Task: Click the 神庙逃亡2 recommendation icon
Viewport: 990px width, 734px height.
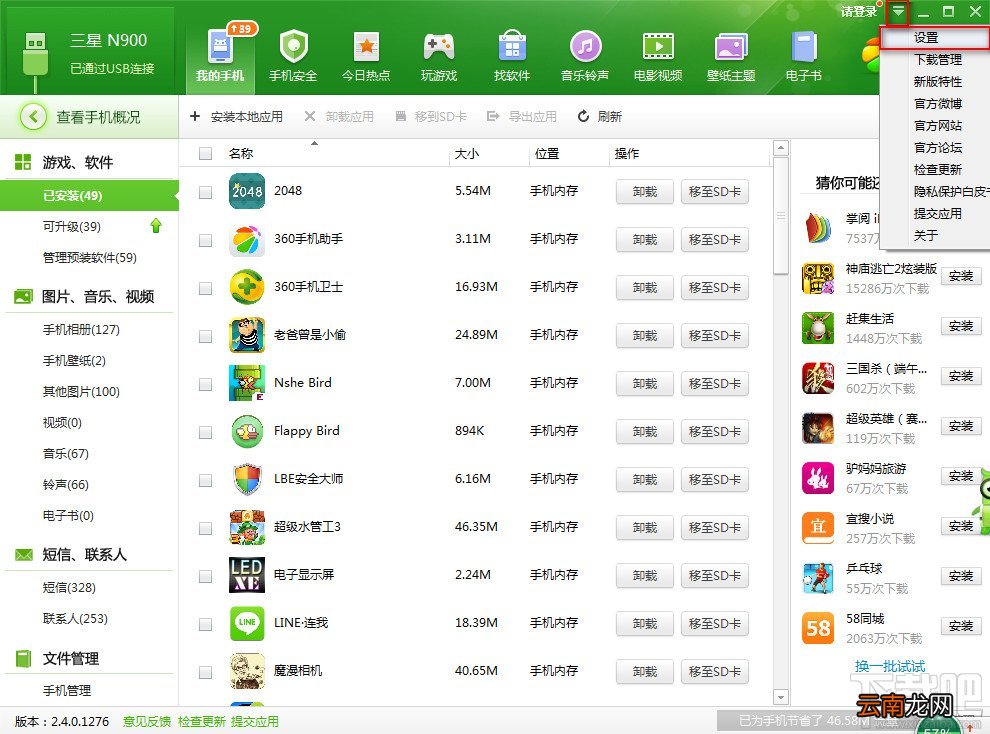Action: point(818,278)
